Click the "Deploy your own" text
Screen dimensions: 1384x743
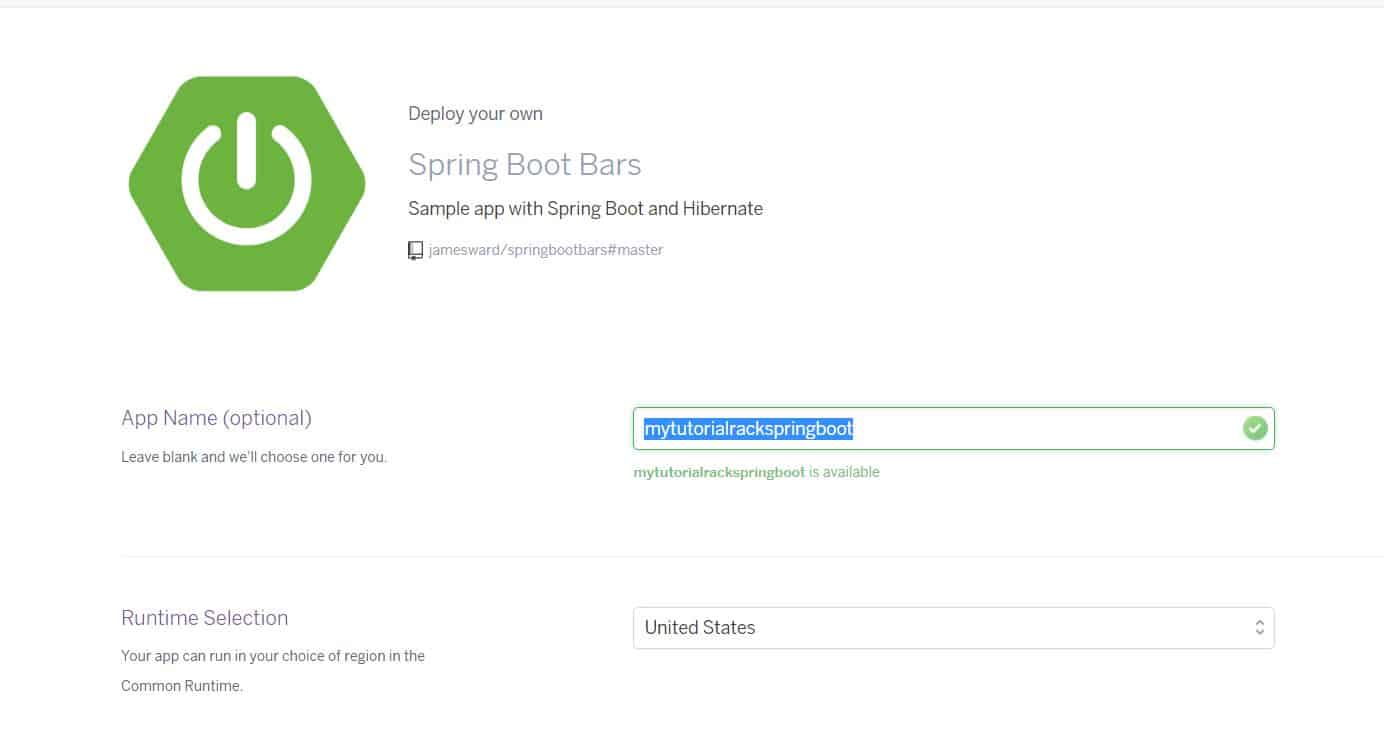click(x=475, y=114)
